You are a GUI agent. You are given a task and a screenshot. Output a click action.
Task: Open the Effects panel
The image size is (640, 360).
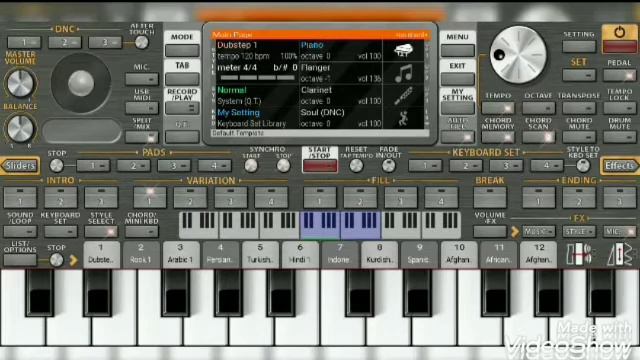pos(620,166)
